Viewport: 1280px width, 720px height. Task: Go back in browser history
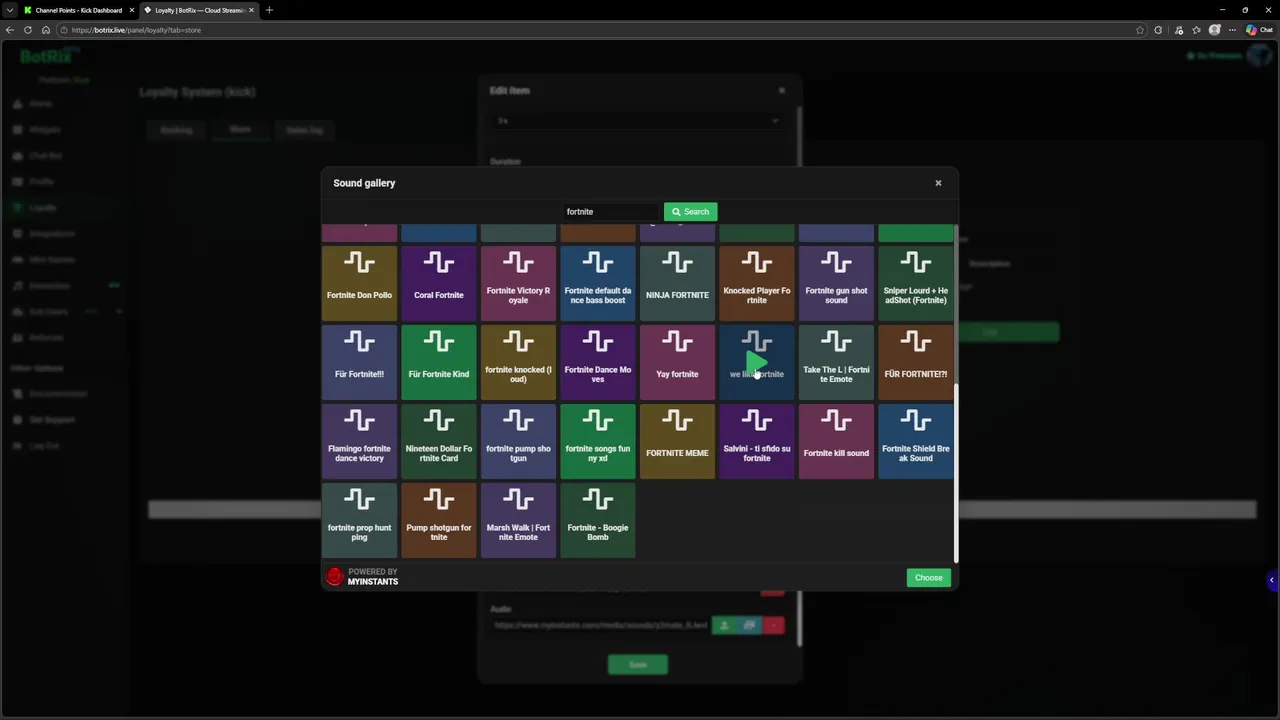point(10,30)
